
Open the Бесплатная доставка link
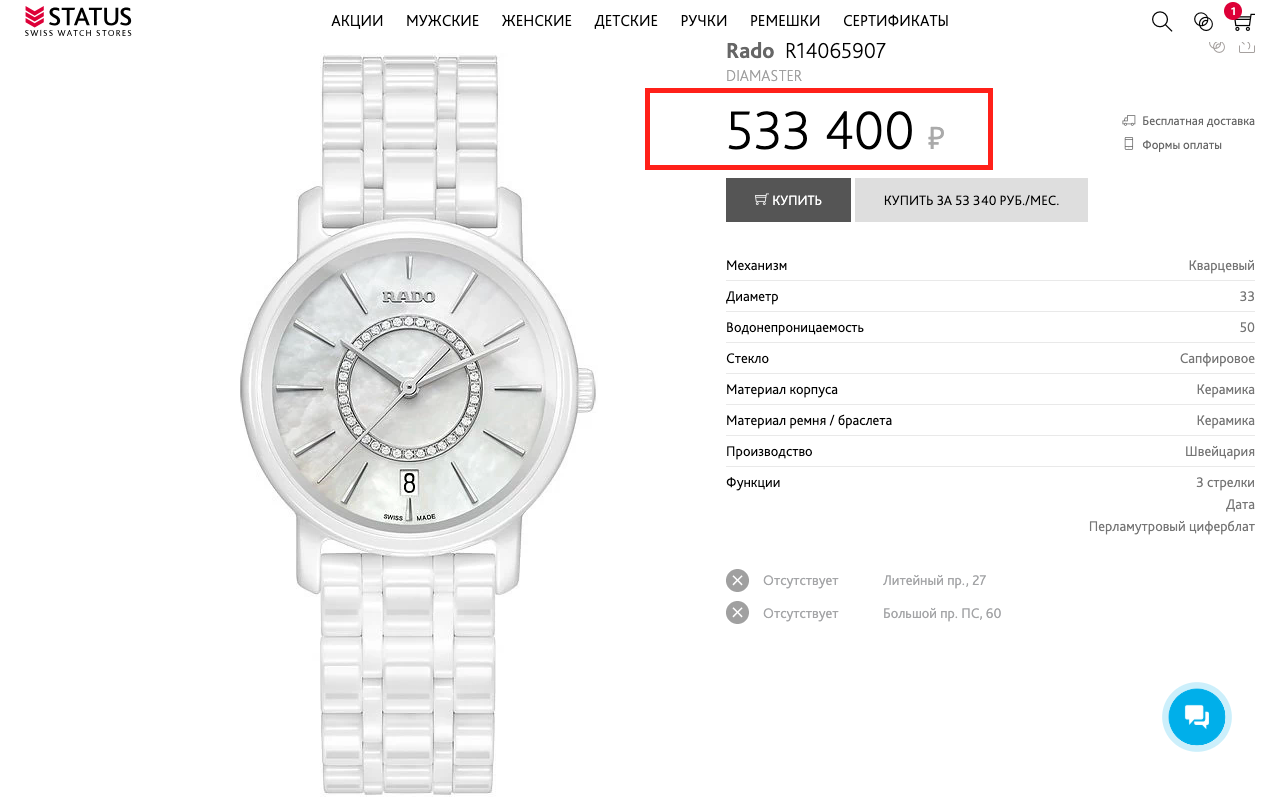[1198, 121]
